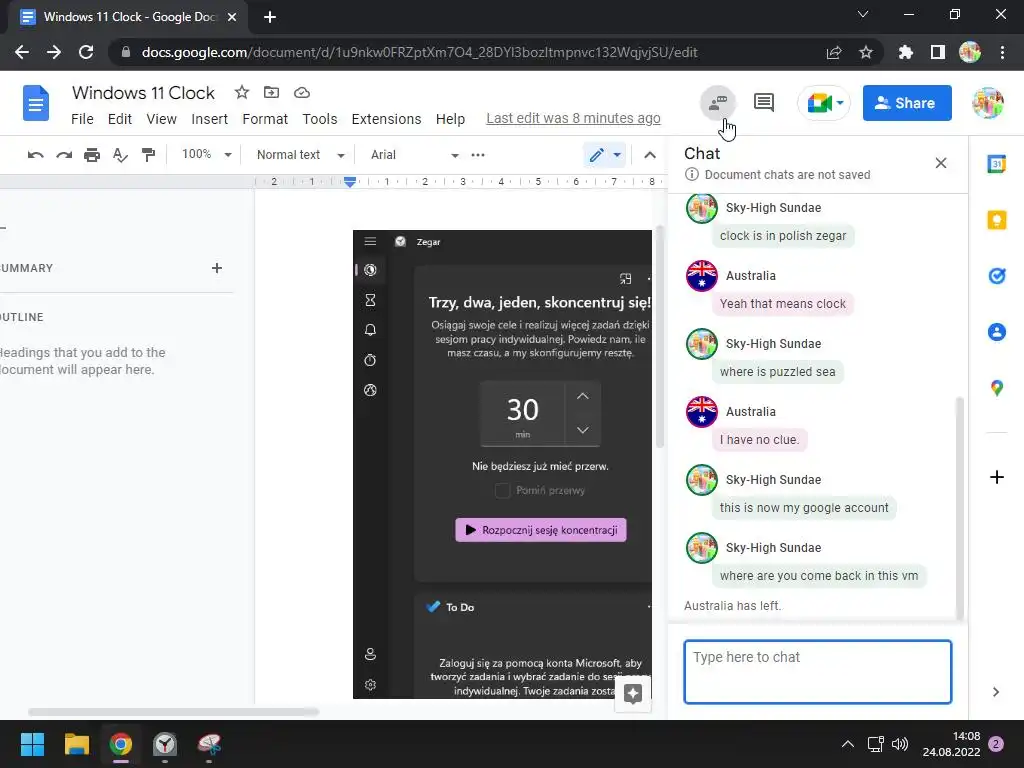Open the View menu

pyautogui.click(x=161, y=119)
